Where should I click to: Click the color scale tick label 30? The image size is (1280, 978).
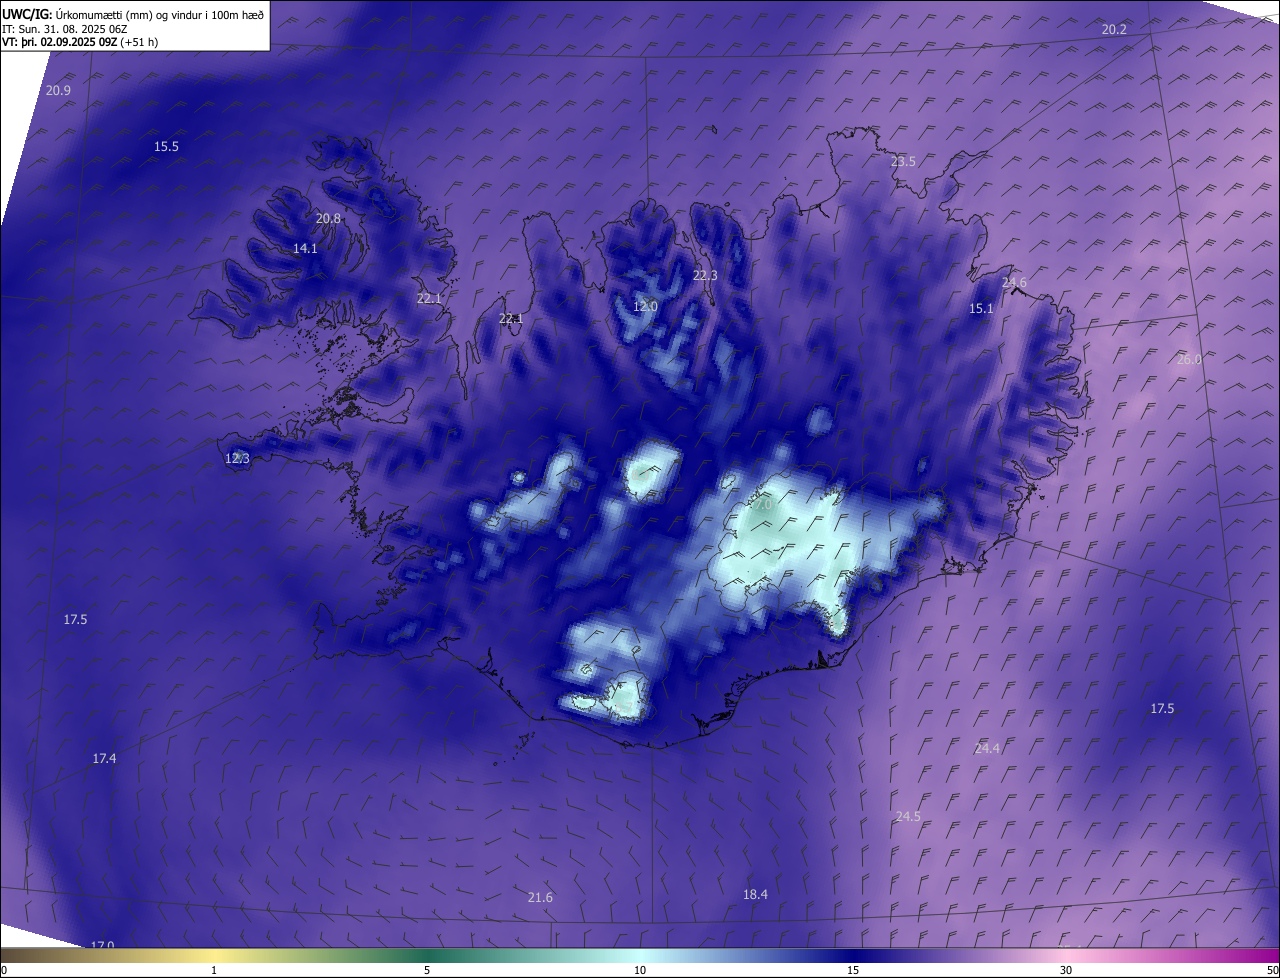tap(1066, 970)
